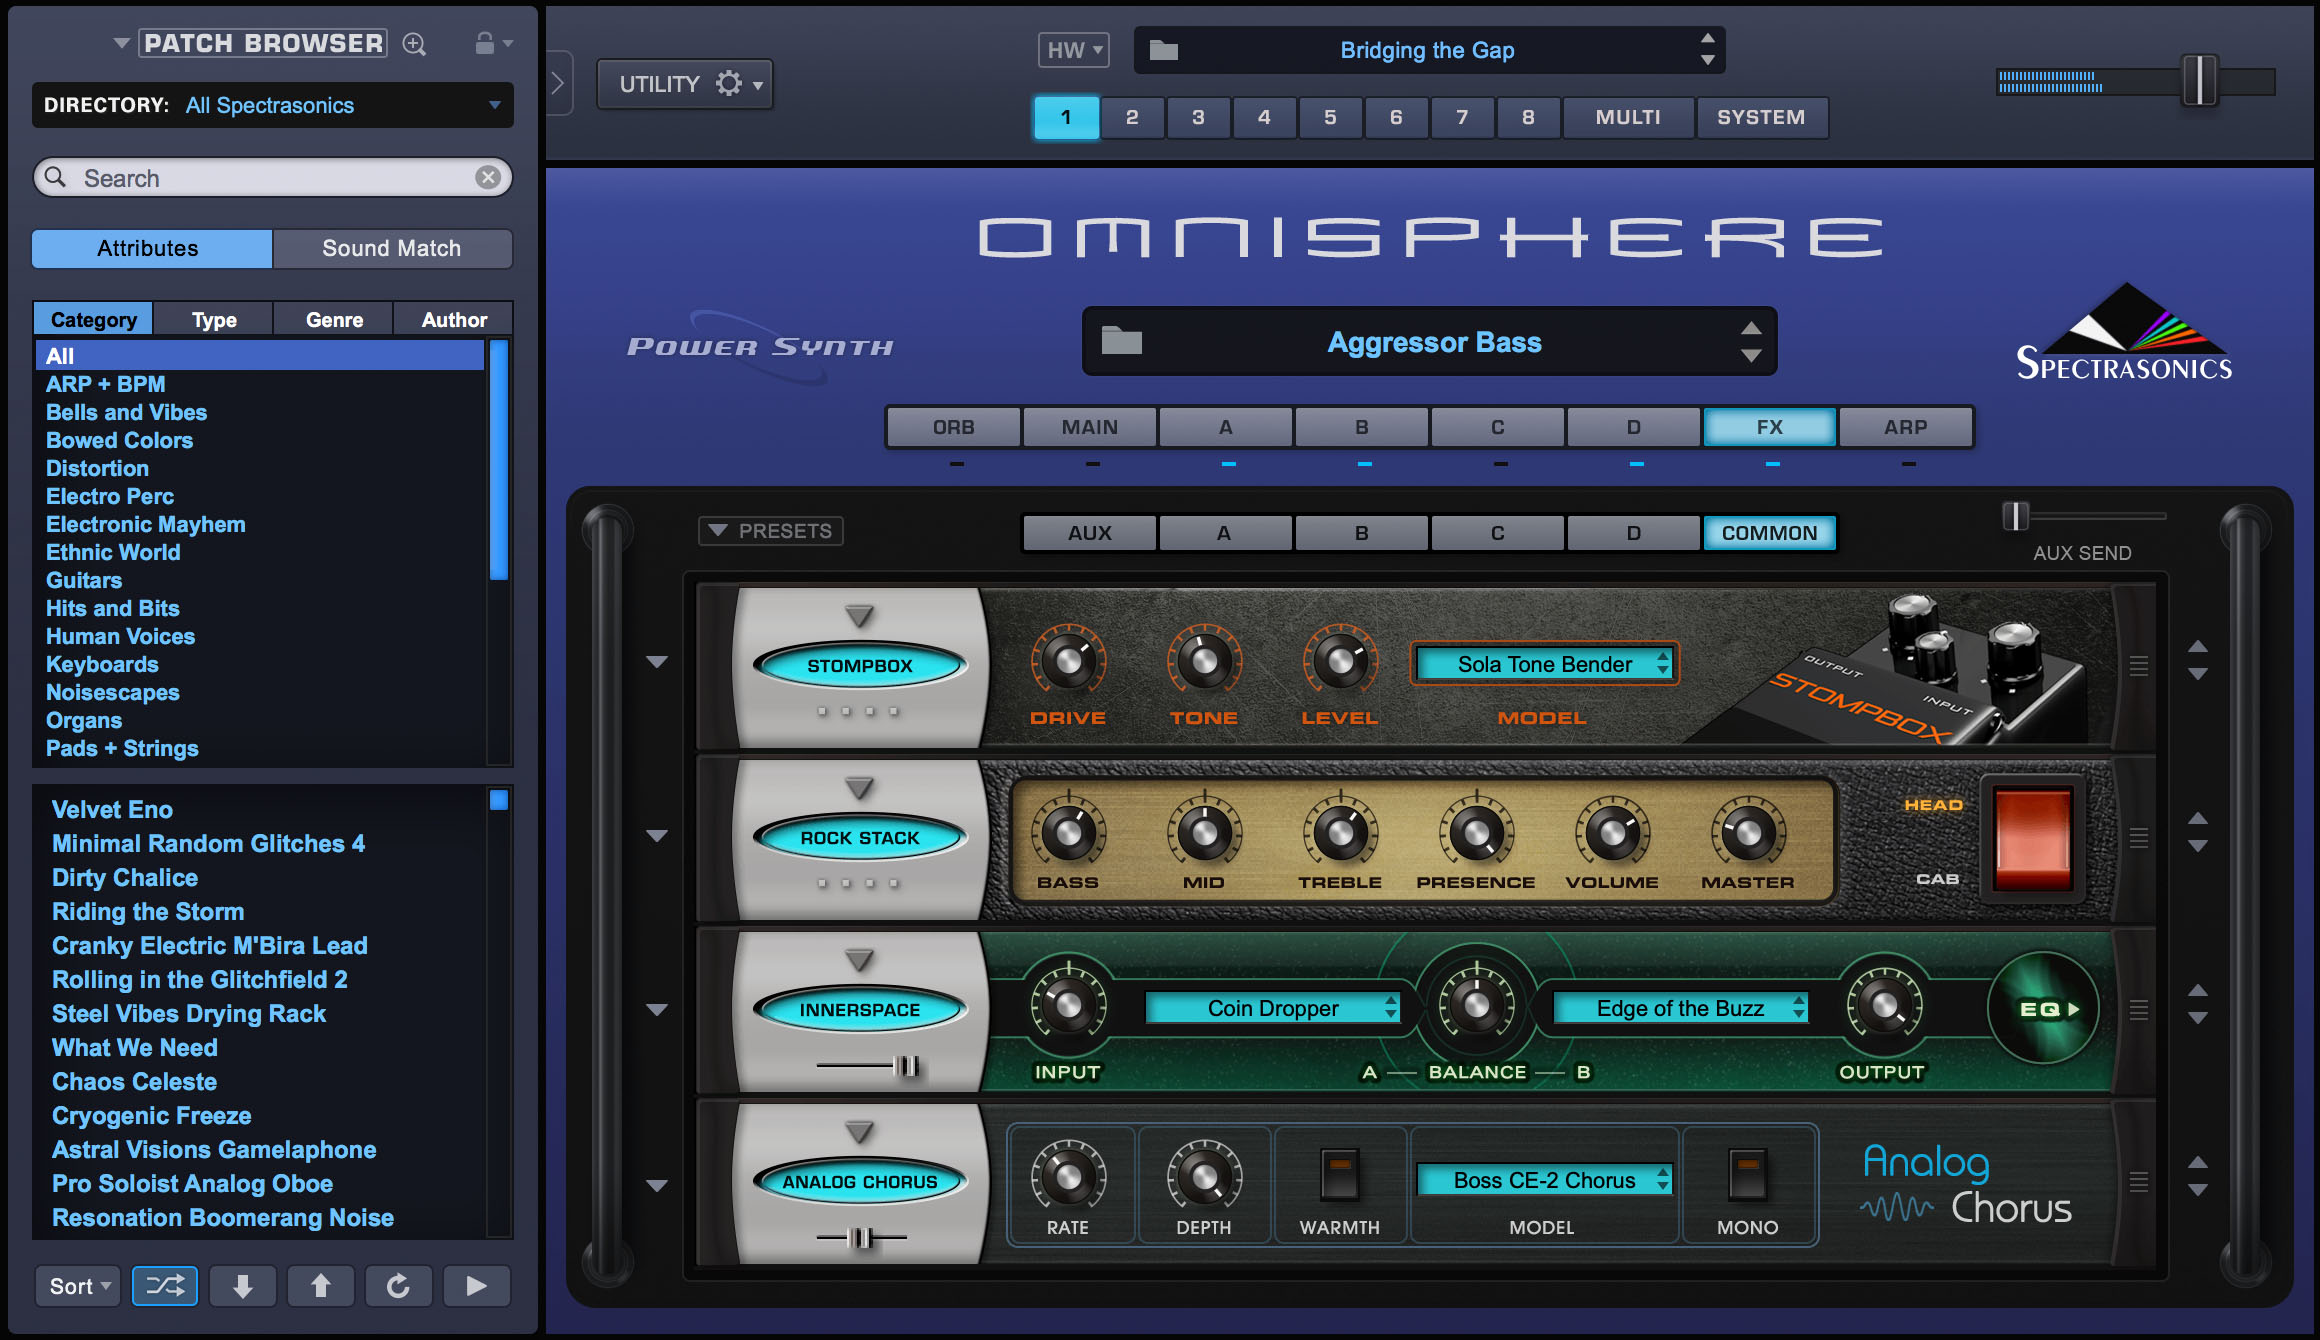Toggle the Analog Chorus MONO switch
The width and height of the screenshot is (2320, 1340).
[x=1747, y=1174]
